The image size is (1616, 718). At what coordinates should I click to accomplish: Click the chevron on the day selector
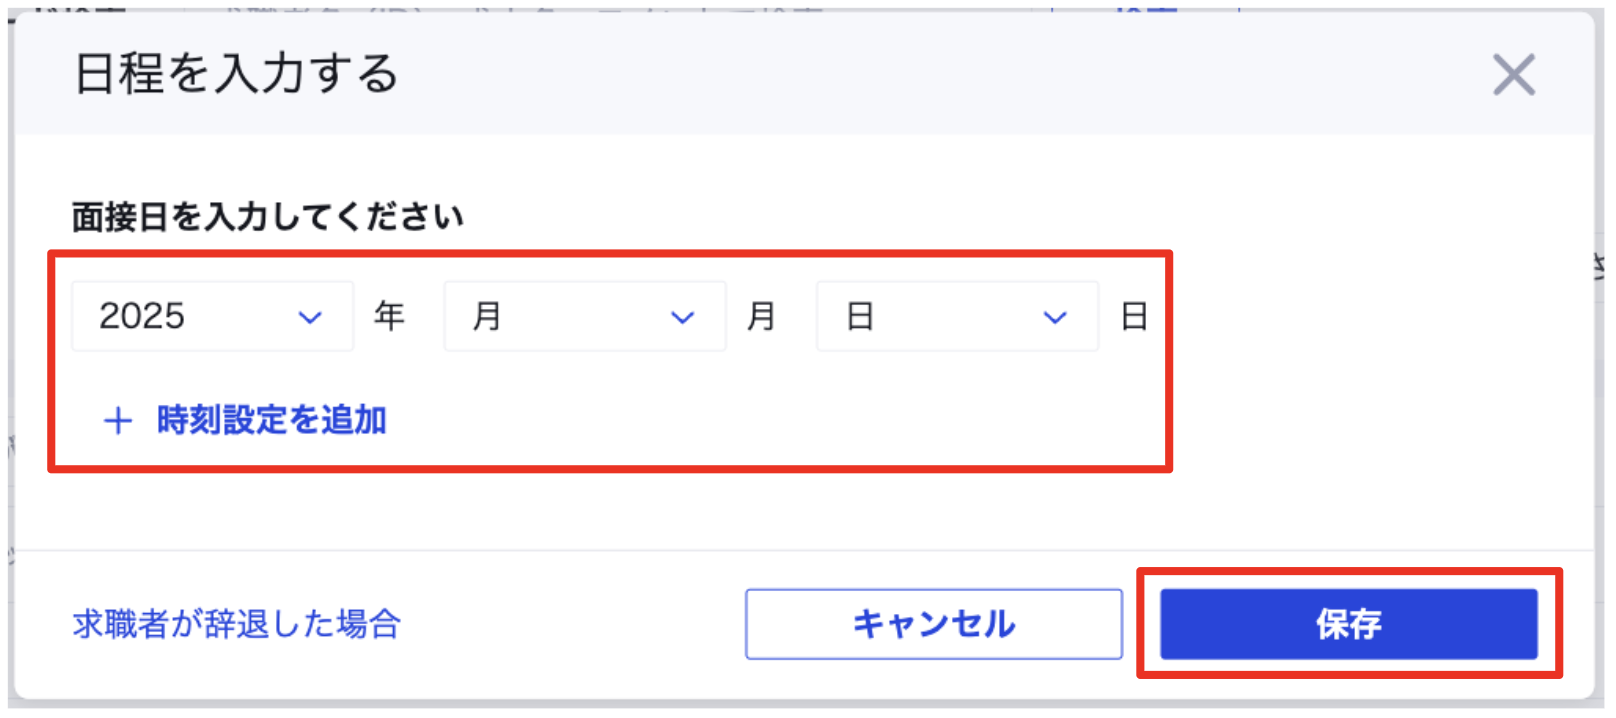tap(1053, 317)
